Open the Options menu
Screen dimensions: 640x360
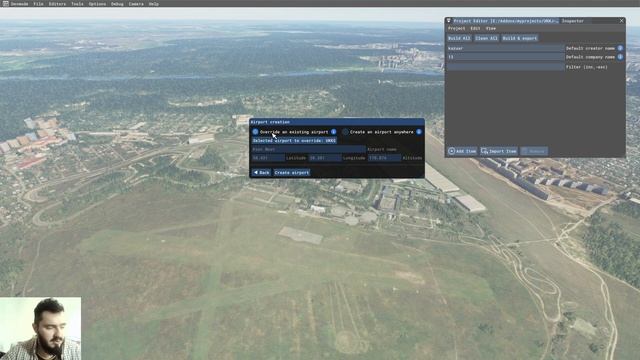97,4
